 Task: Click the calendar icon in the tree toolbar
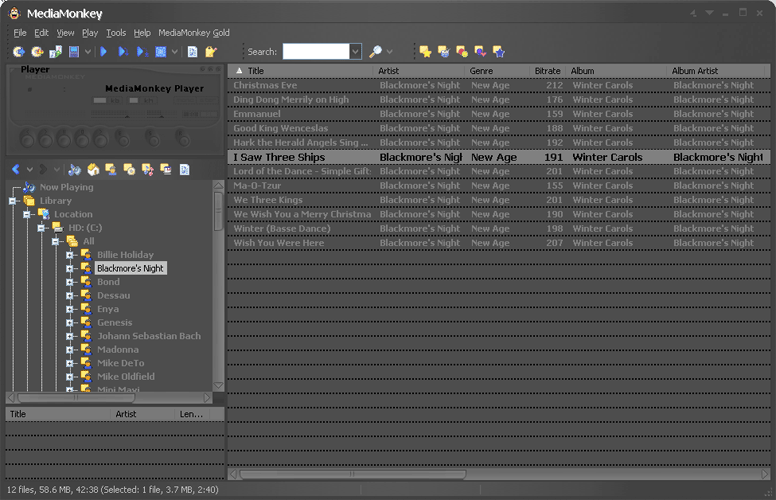pyautogui.click(x=166, y=170)
